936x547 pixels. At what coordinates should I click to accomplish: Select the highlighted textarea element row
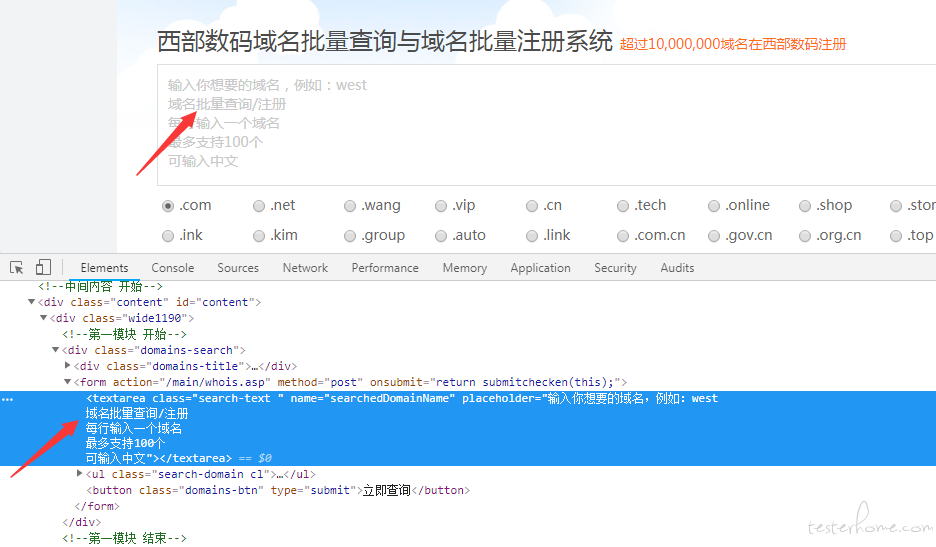tap(468, 428)
